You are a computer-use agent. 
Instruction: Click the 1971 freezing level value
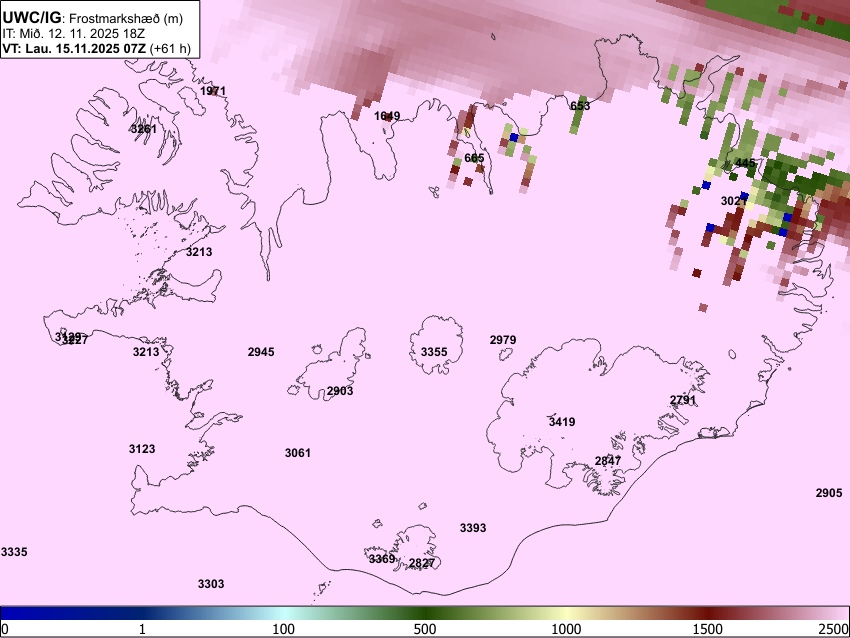pos(212,91)
